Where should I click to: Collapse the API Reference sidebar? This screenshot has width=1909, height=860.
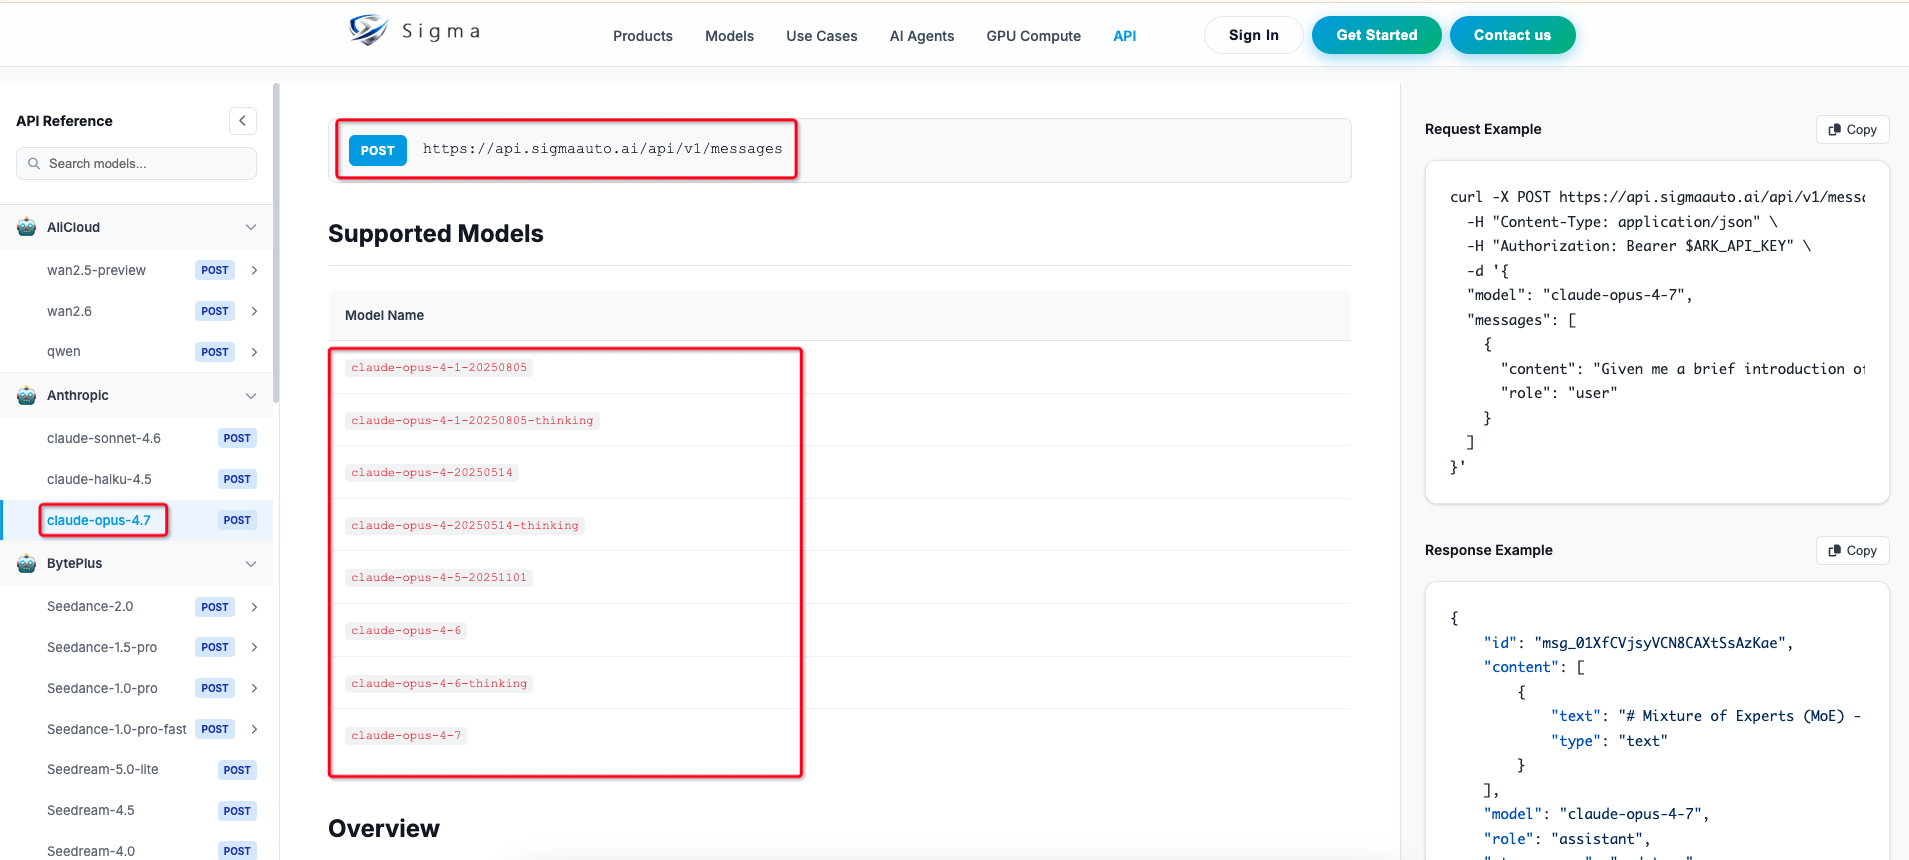pyautogui.click(x=243, y=121)
